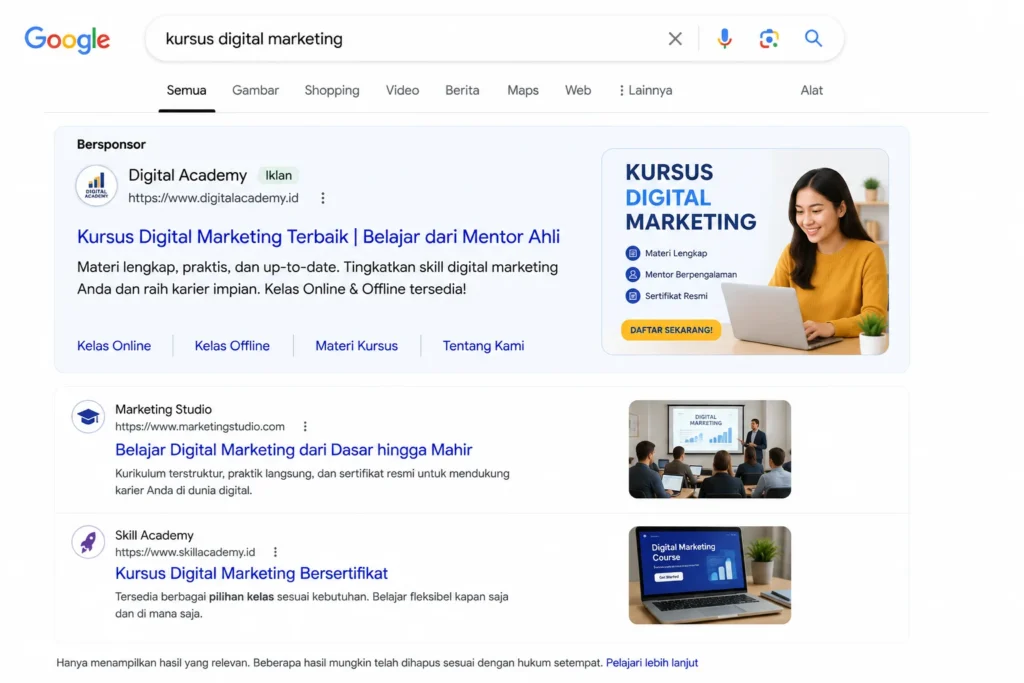Click Sertifikat Resmi item in banner

667,296
